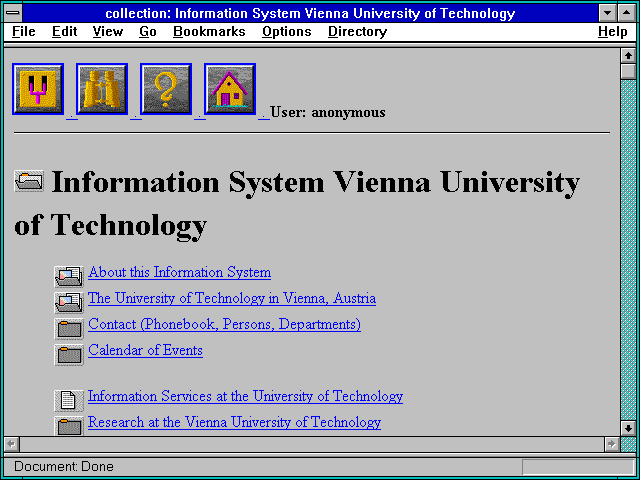Click document icon beside Information Services
Image resolution: width=640 pixels, height=480 pixels.
(x=69, y=400)
